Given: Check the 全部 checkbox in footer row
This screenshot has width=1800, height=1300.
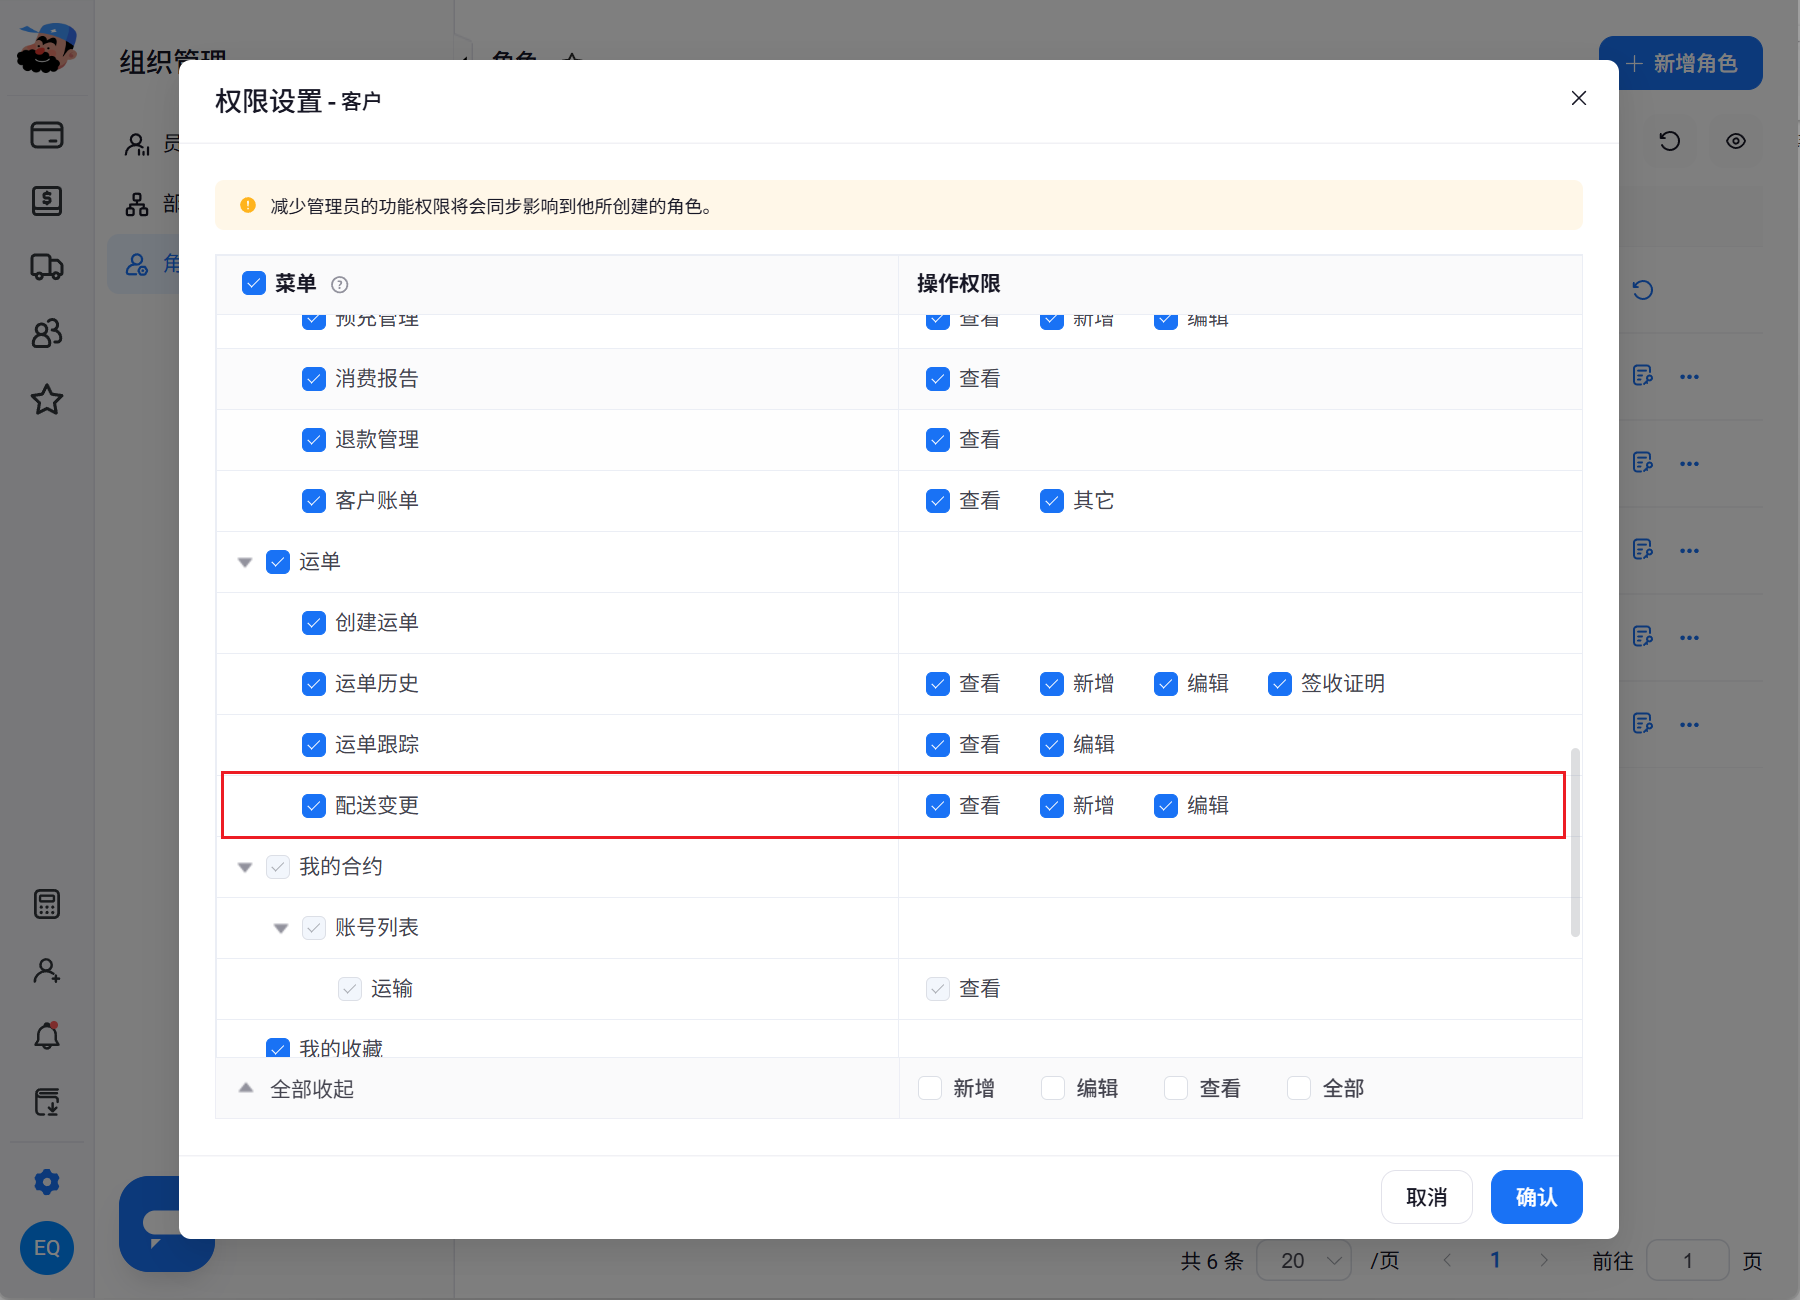Looking at the screenshot, I should pyautogui.click(x=1299, y=1088).
